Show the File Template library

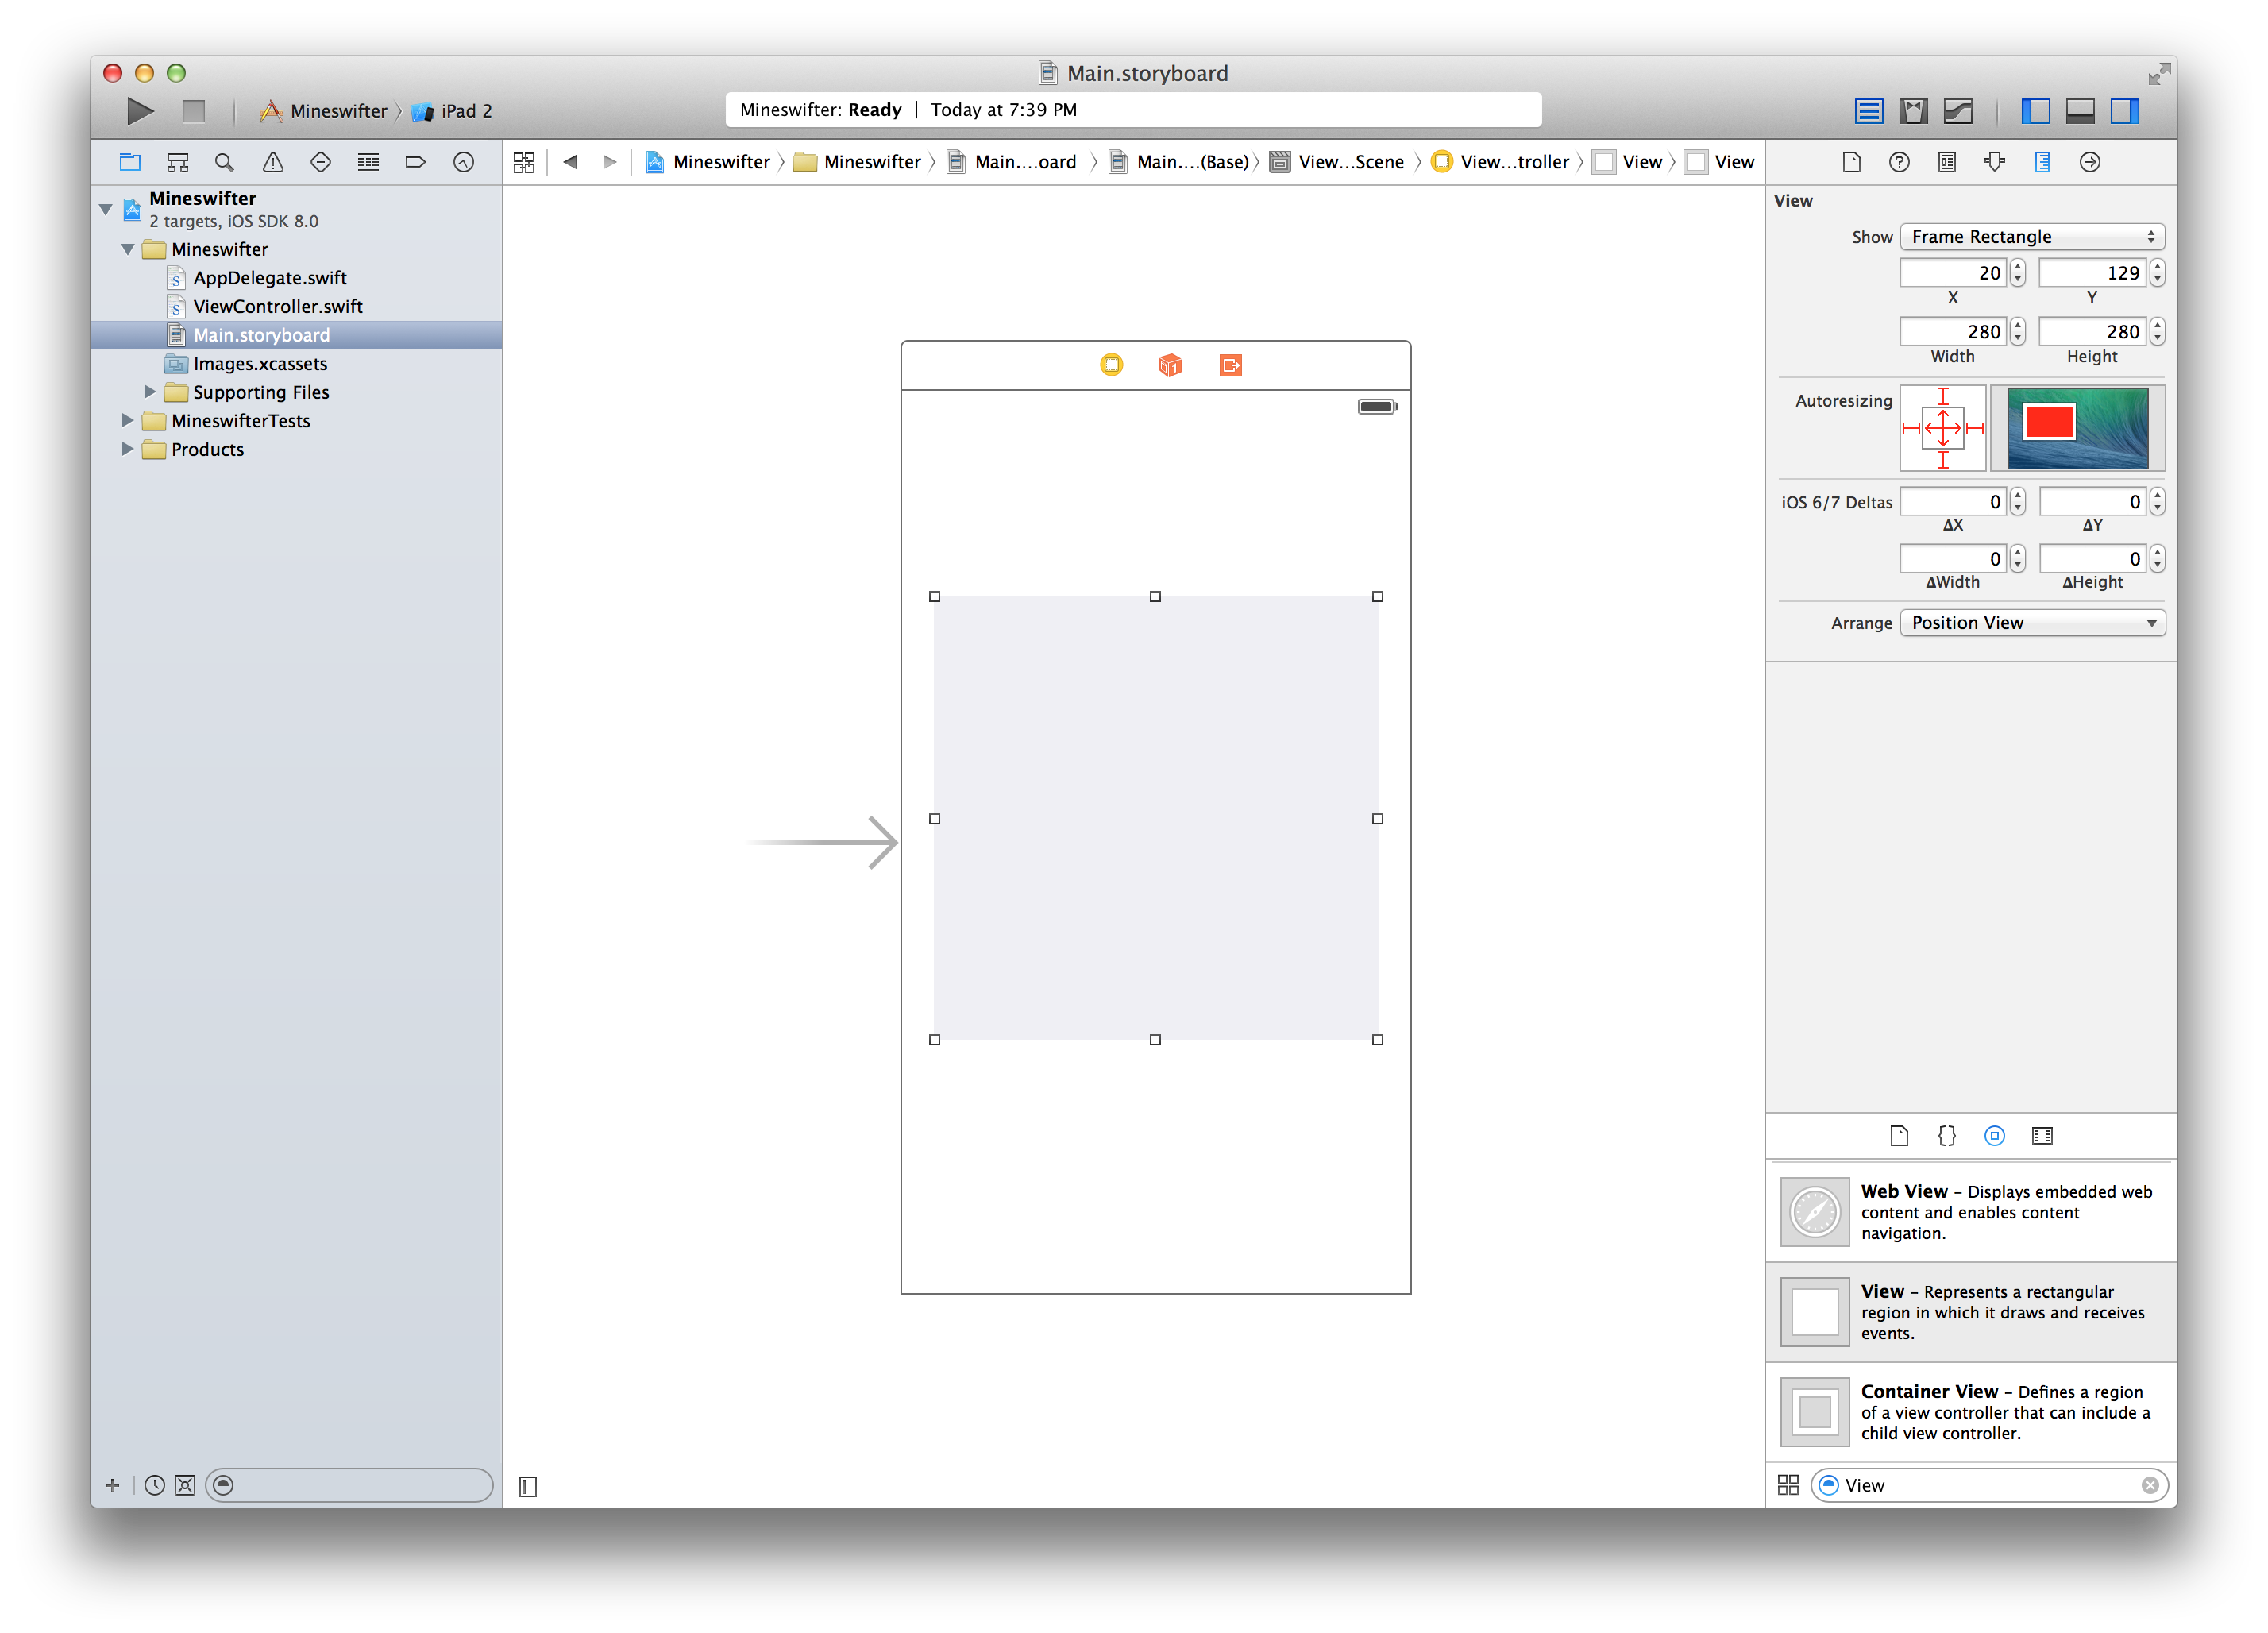tap(1899, 1136)
